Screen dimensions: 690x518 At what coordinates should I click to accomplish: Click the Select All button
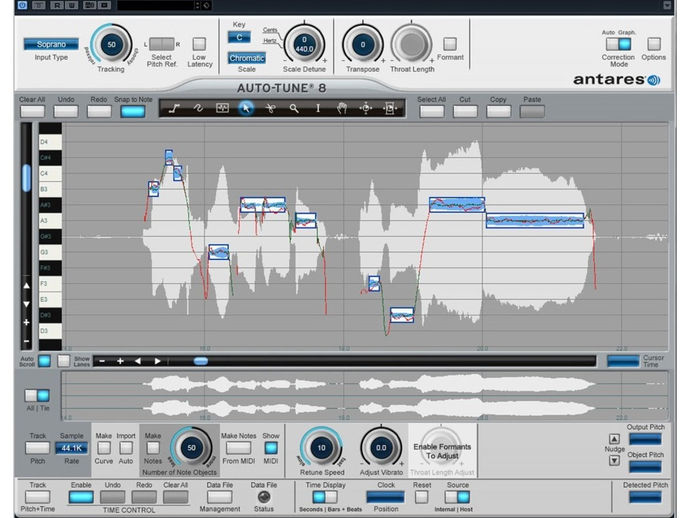[432, 111]
